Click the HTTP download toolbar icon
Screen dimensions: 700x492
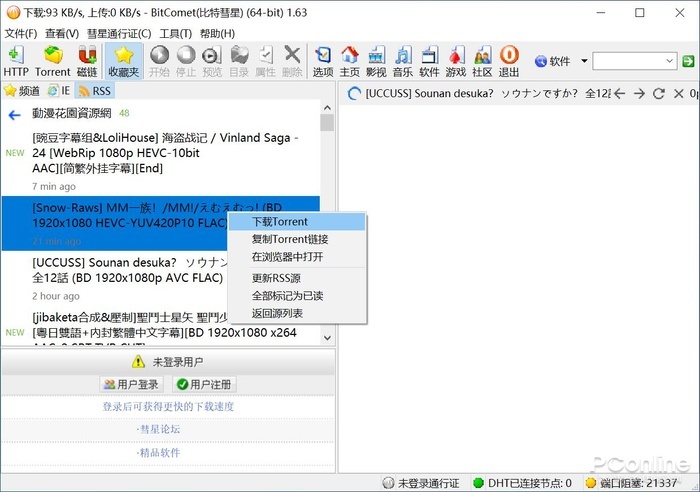(16, 61)
